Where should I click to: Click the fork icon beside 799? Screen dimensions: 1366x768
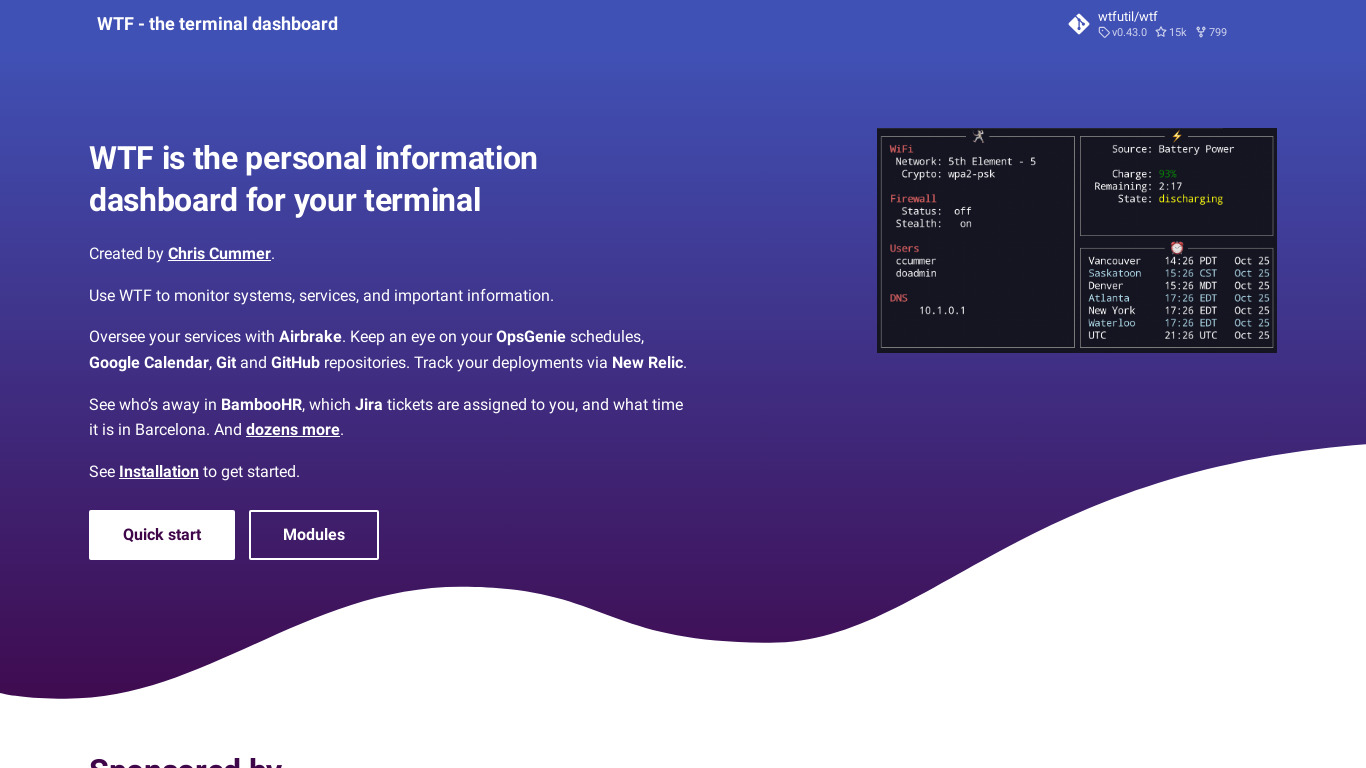tap(1201, 33)
